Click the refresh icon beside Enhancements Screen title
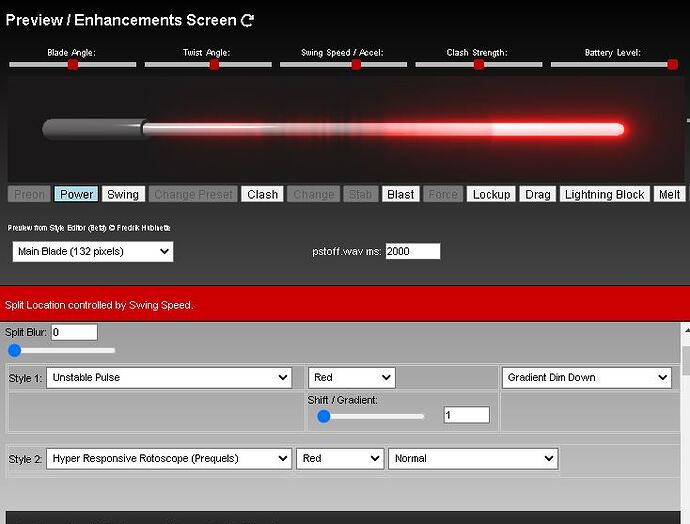The width and height of the screenshot is (690, 524). pos(247,20)
